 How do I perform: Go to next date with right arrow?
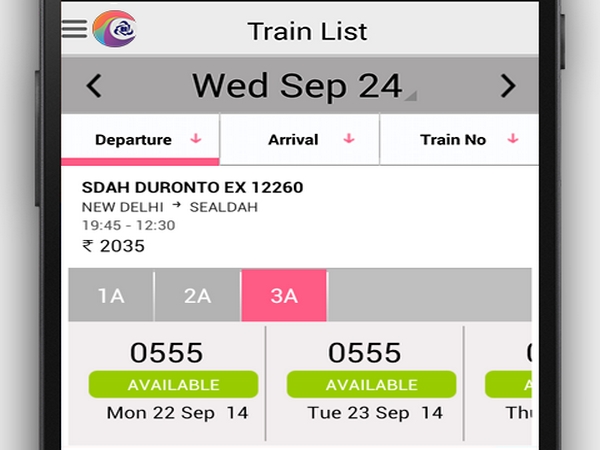pyautogui.click(x=508, y=86)
